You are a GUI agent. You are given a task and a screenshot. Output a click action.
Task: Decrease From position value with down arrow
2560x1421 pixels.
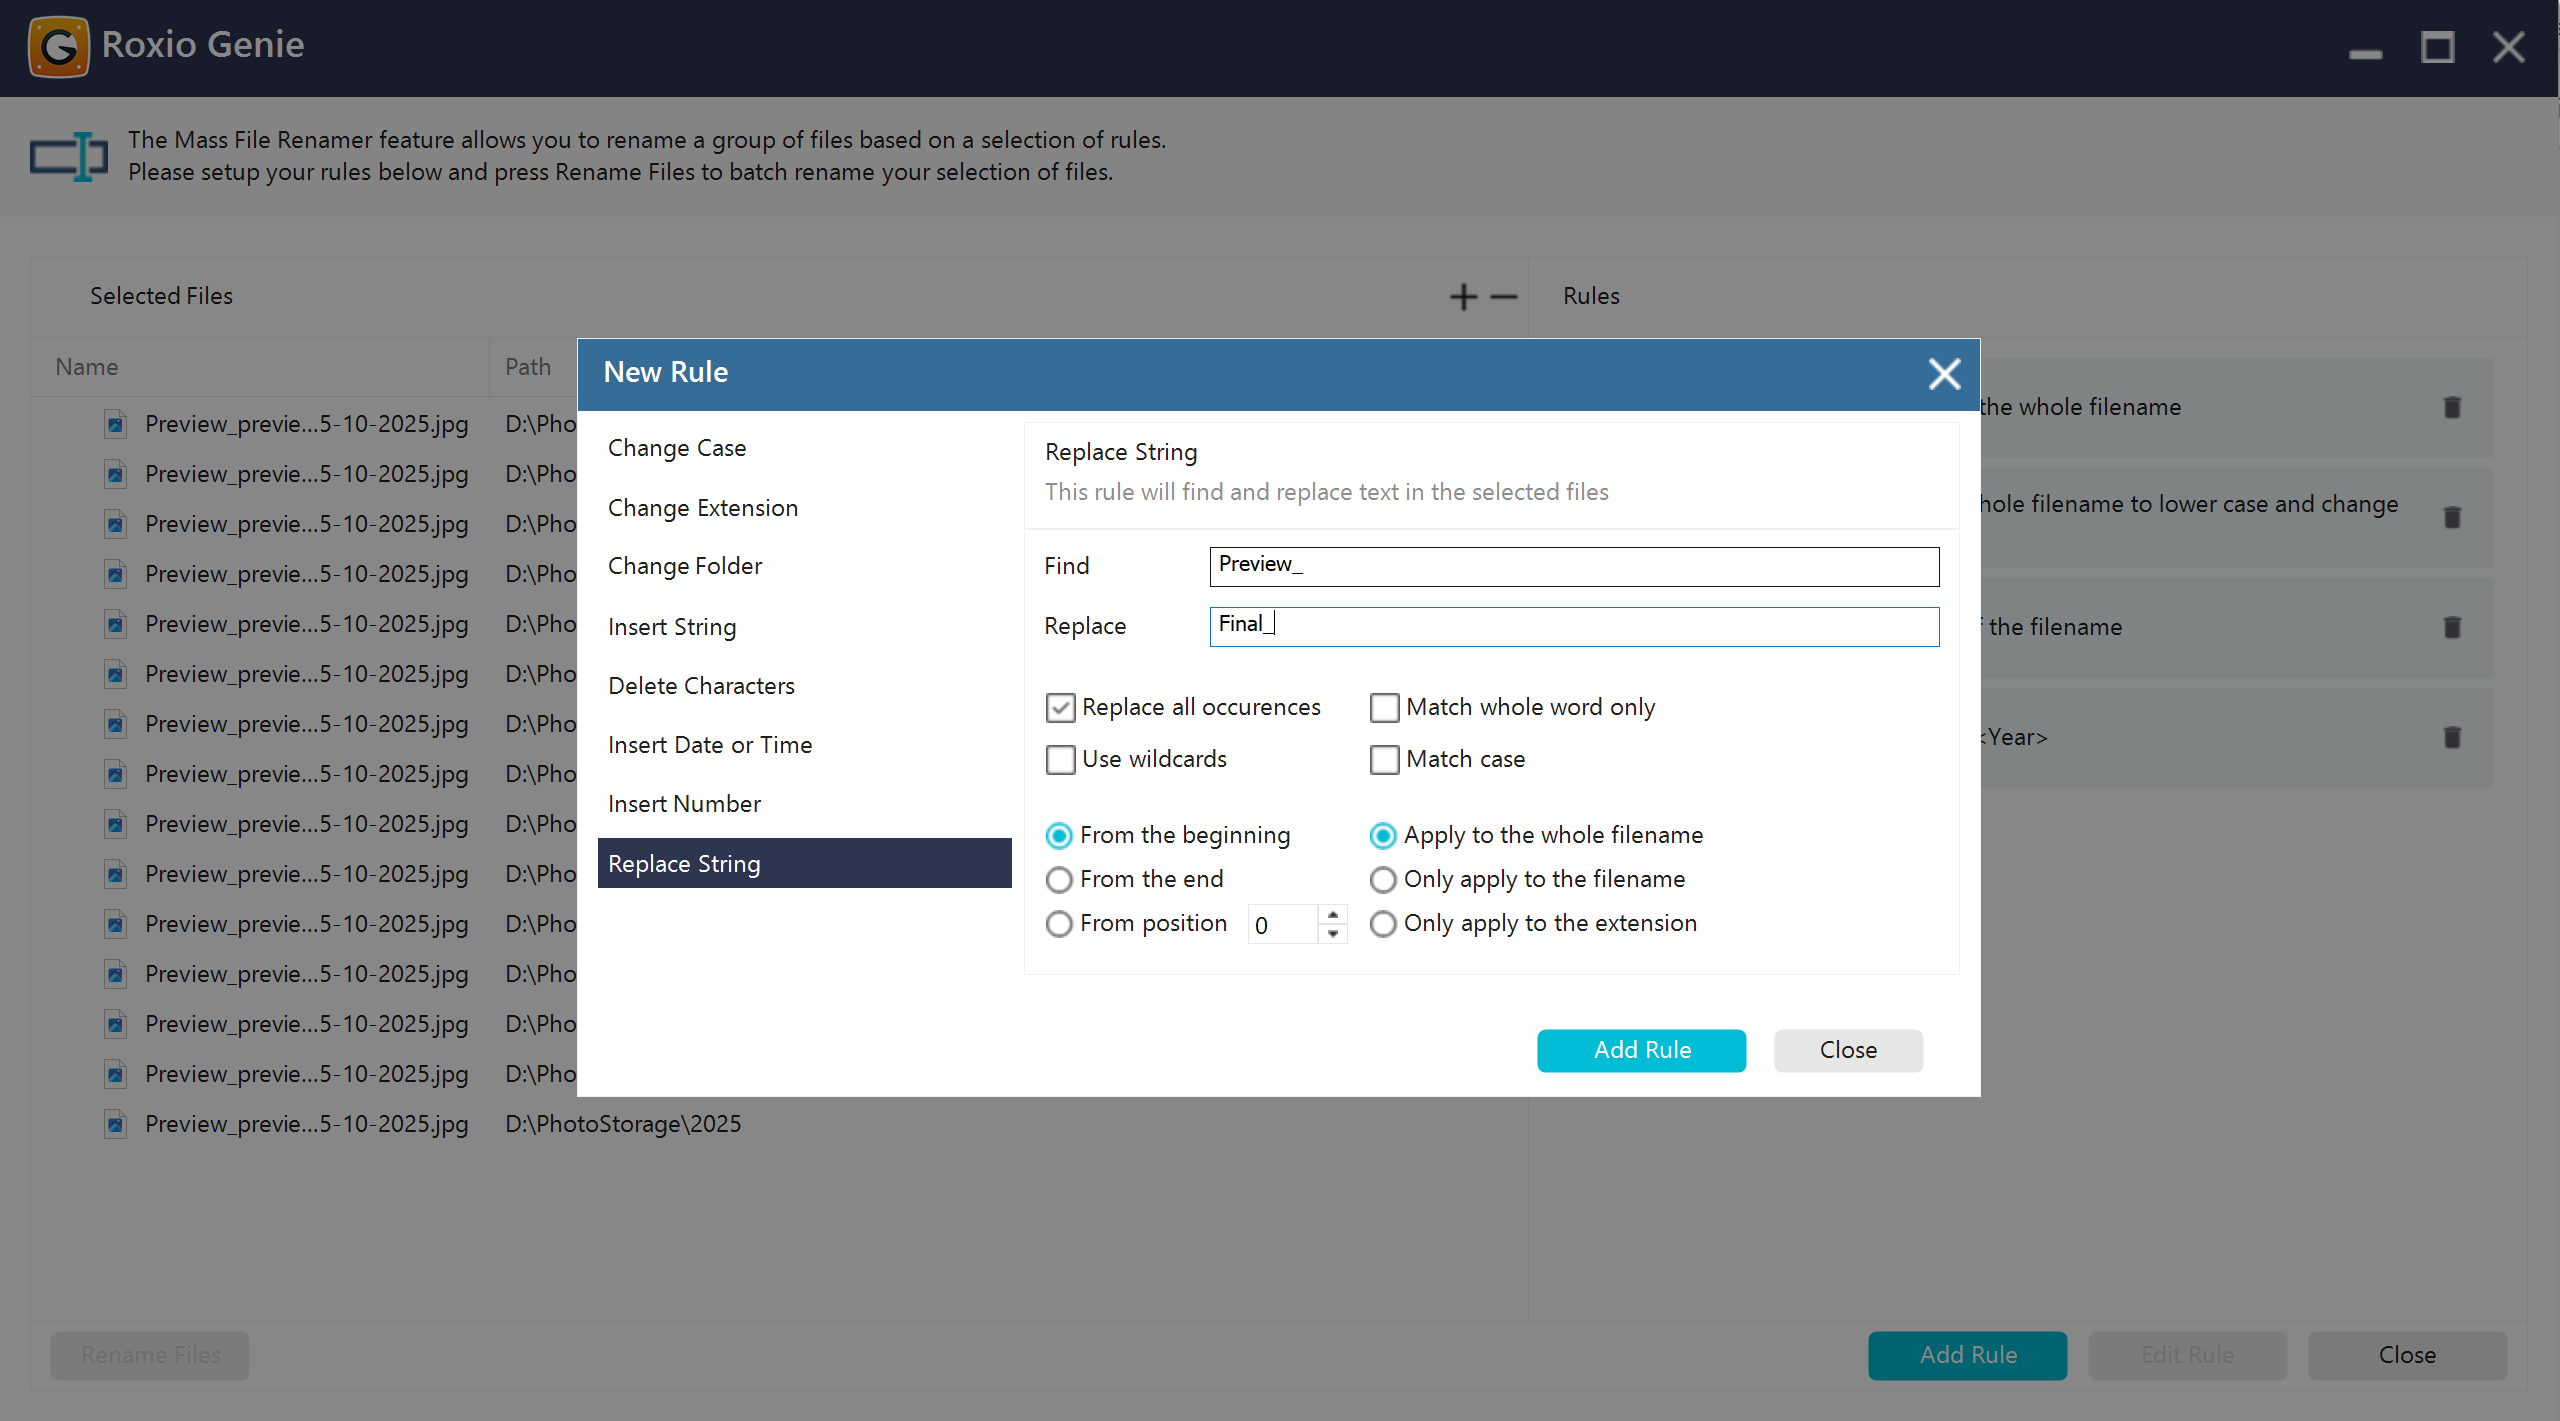1333,934
